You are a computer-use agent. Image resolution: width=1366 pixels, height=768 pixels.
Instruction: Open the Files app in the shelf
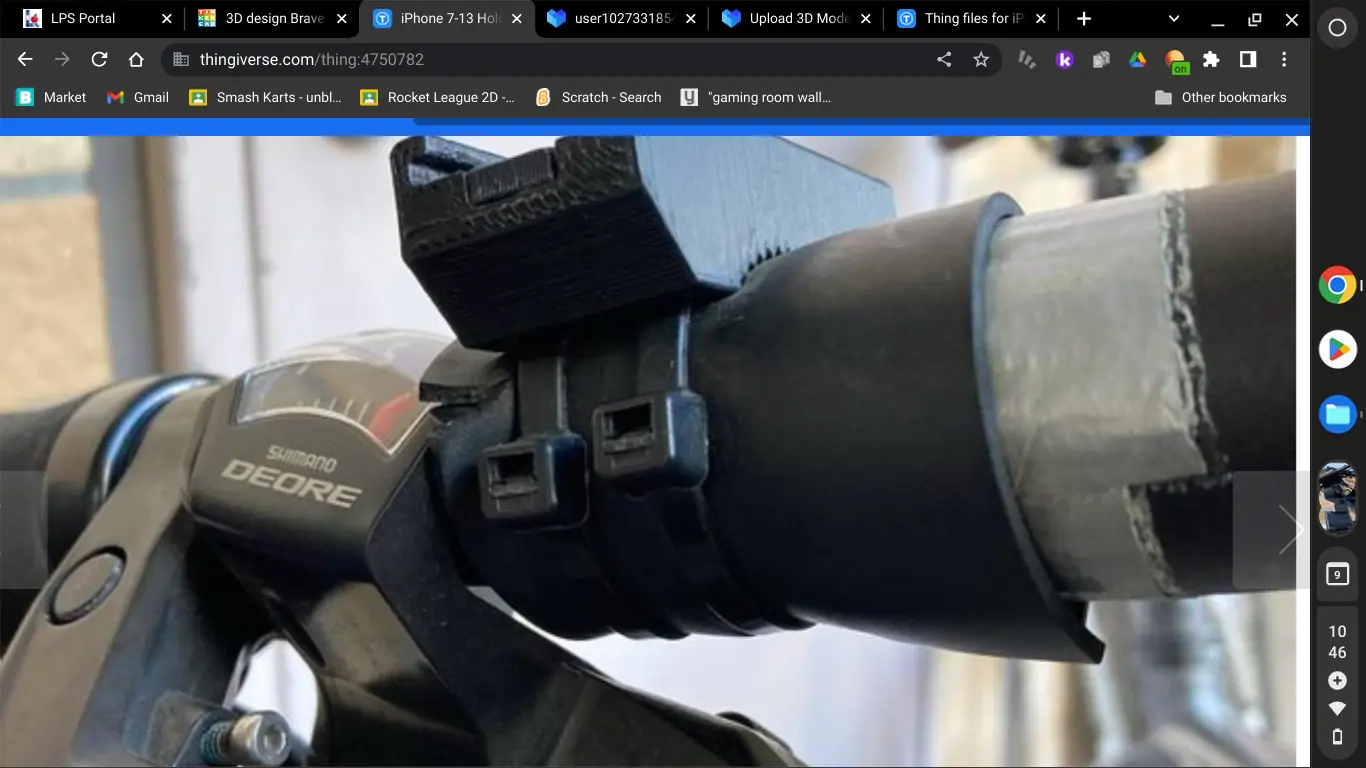point(1337,414)
